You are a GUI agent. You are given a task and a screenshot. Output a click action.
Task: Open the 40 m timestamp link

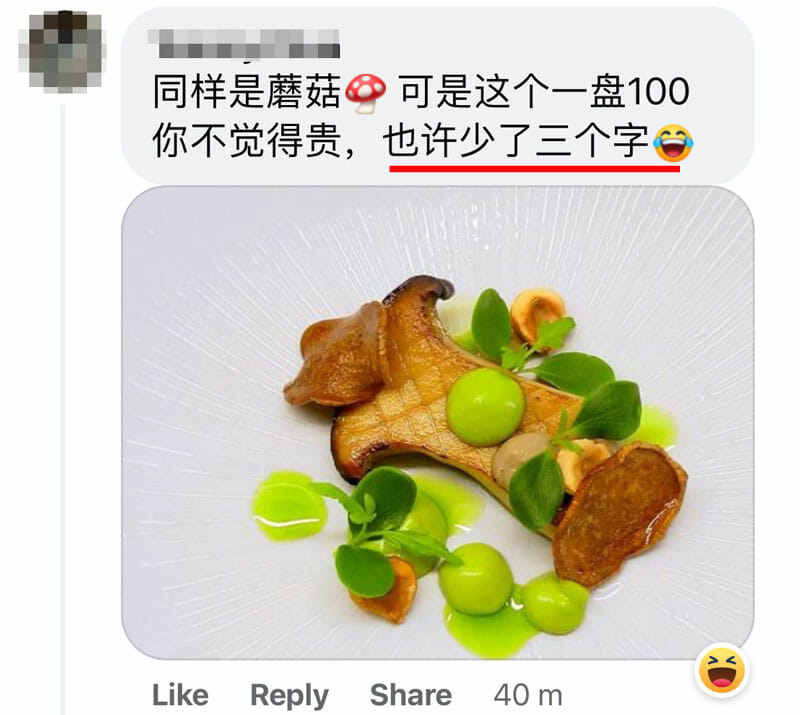coord(528,695)
